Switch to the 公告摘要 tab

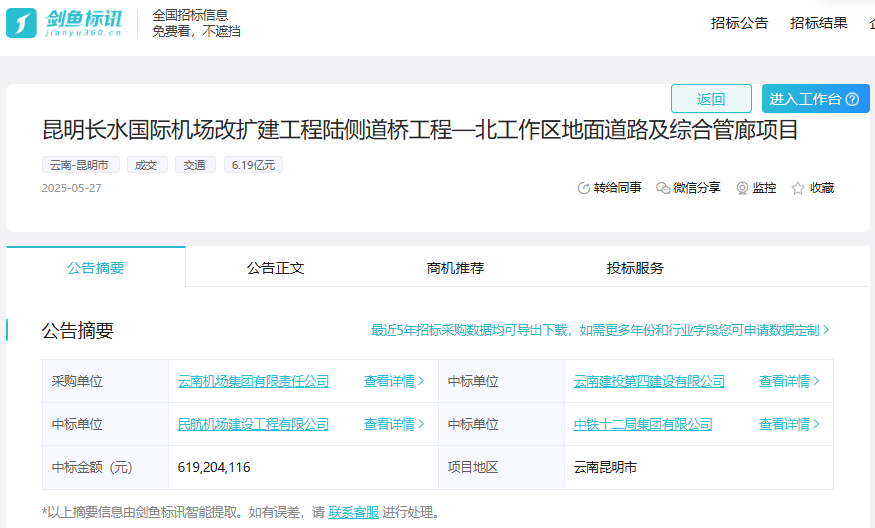coord(95,267)
